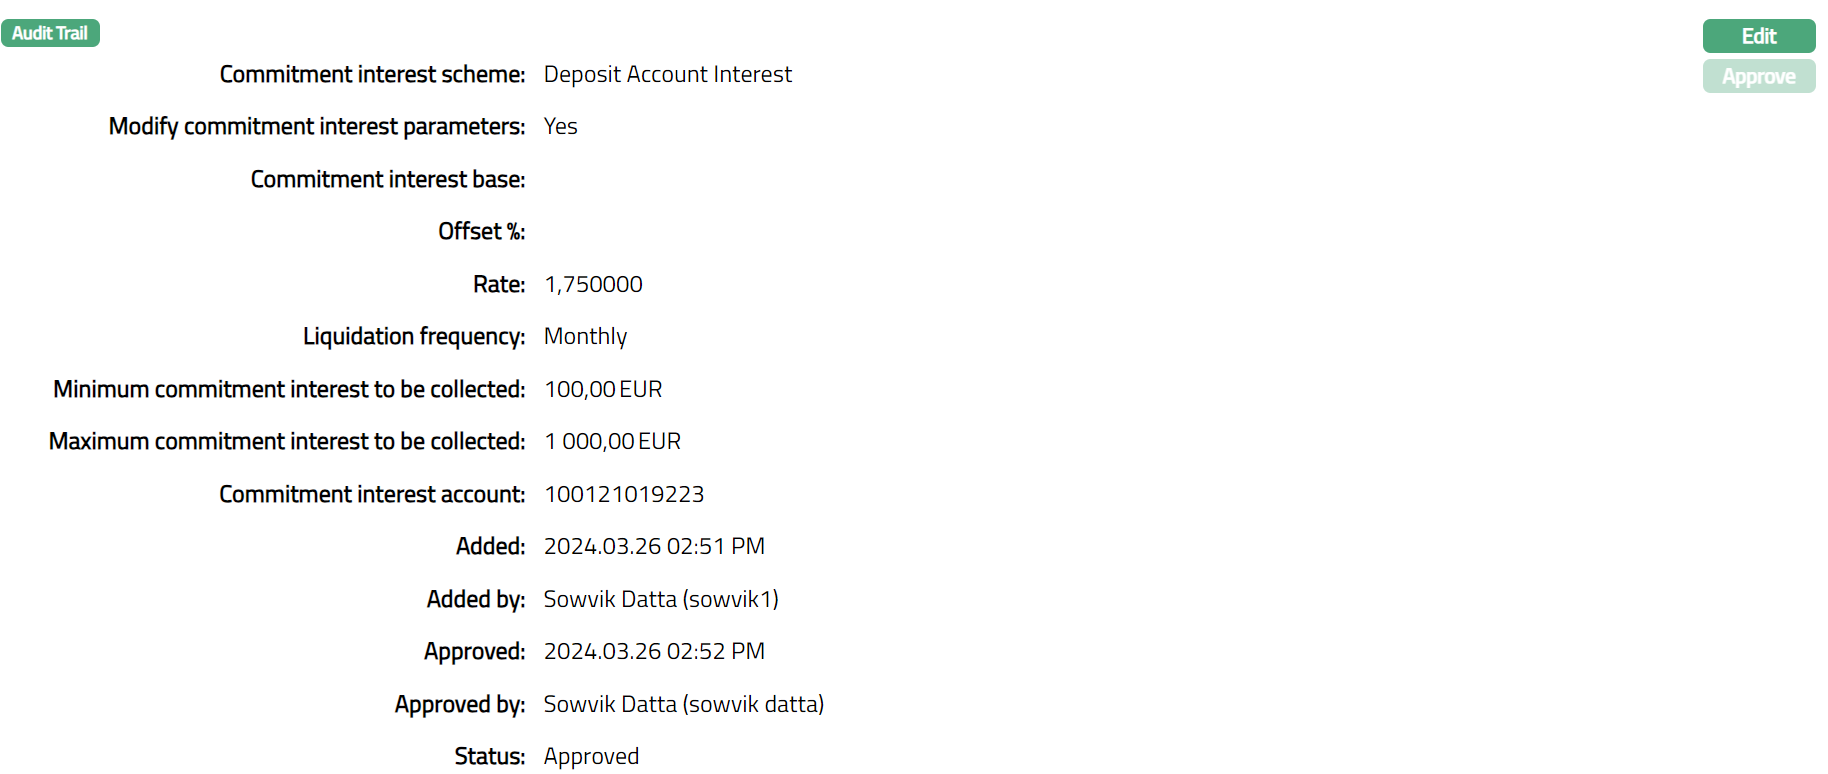1828x774 pixels.
Task: Click the Status value Approved
Action: pos(591,757)
